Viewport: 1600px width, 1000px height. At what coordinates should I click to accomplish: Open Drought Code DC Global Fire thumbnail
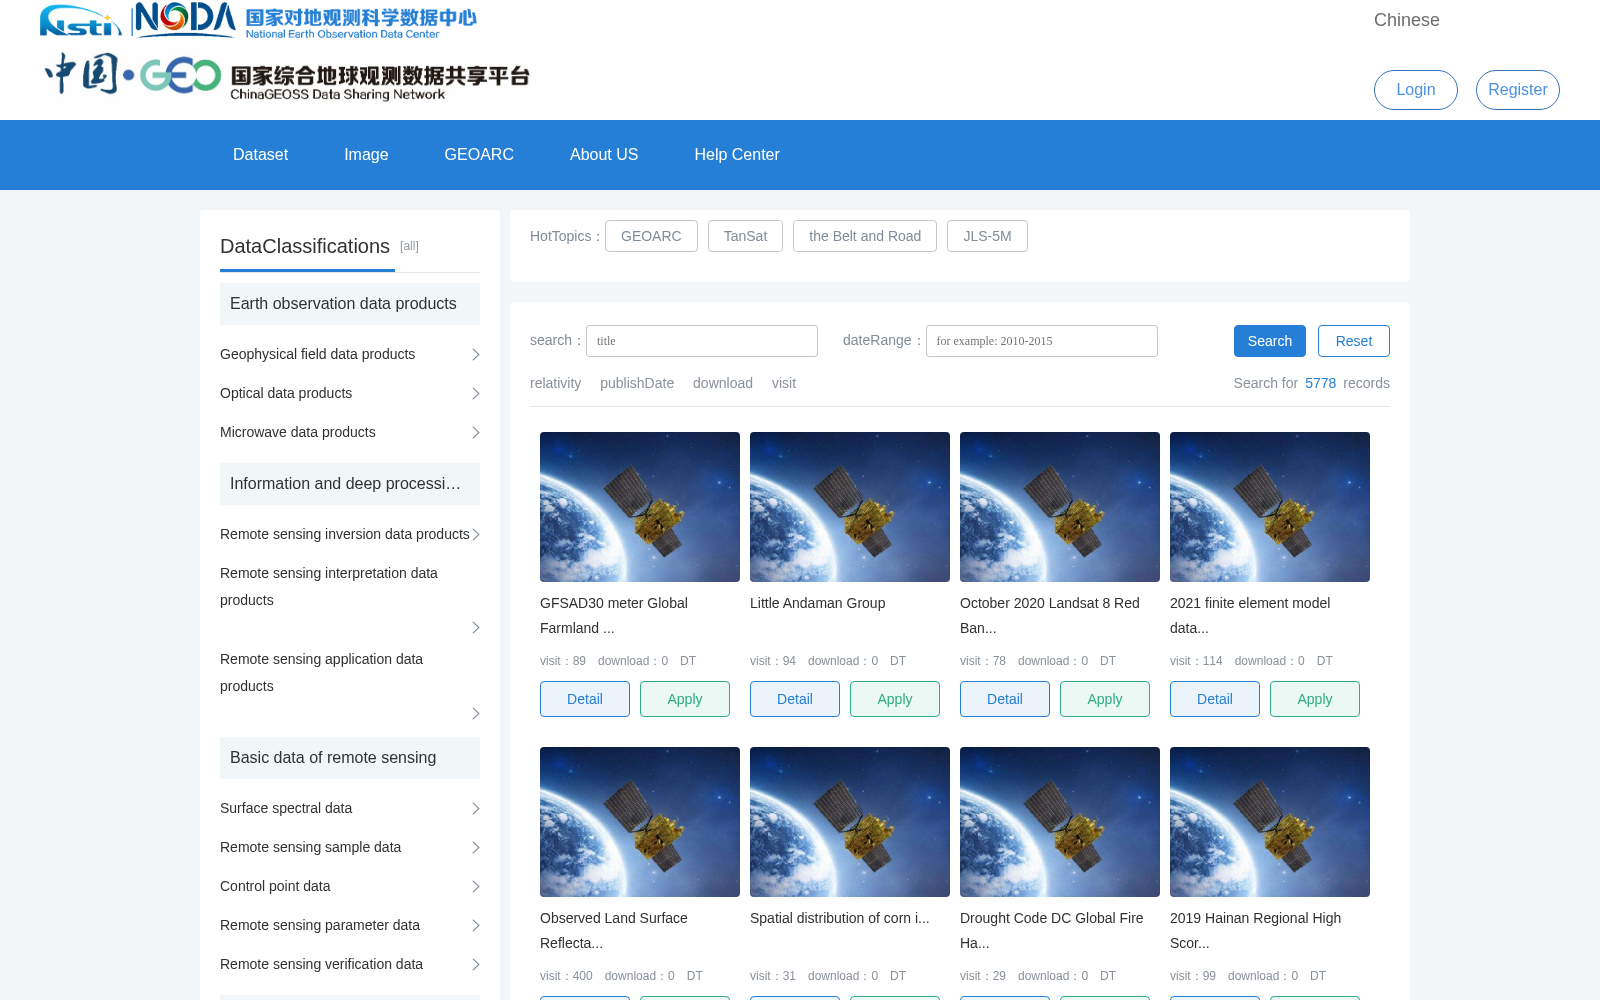[x=1060, y=822]
